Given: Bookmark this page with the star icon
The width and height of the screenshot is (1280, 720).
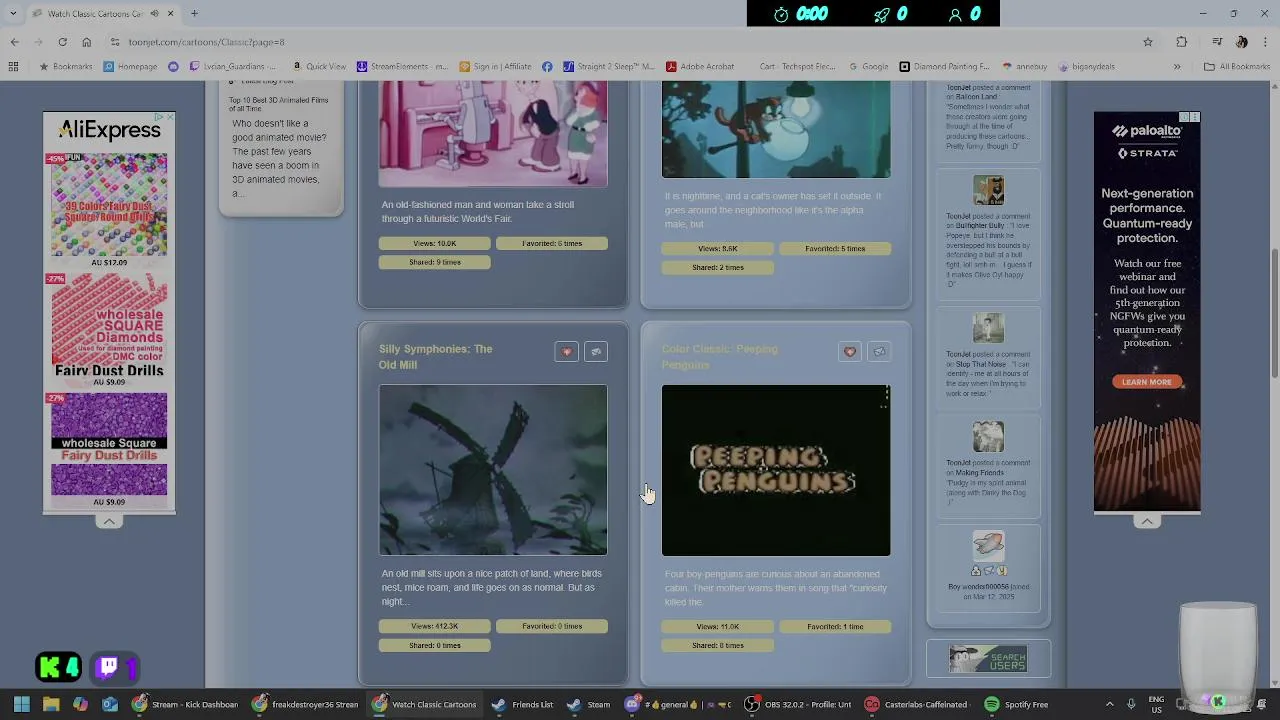Looking at the screenshot, I should [x=1148, y=42].
